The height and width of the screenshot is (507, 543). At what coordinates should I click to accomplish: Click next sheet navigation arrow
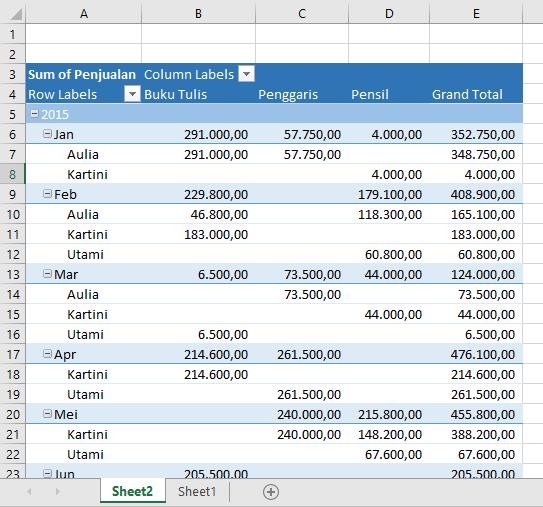click(57, 491)
